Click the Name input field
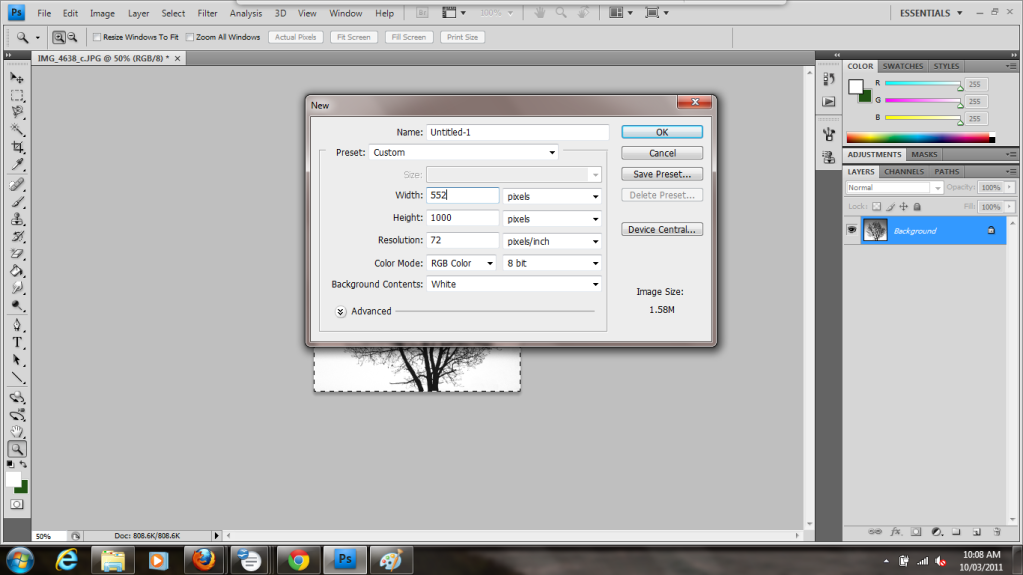Viewport: 1023px width, 575px height. (517, 132)
